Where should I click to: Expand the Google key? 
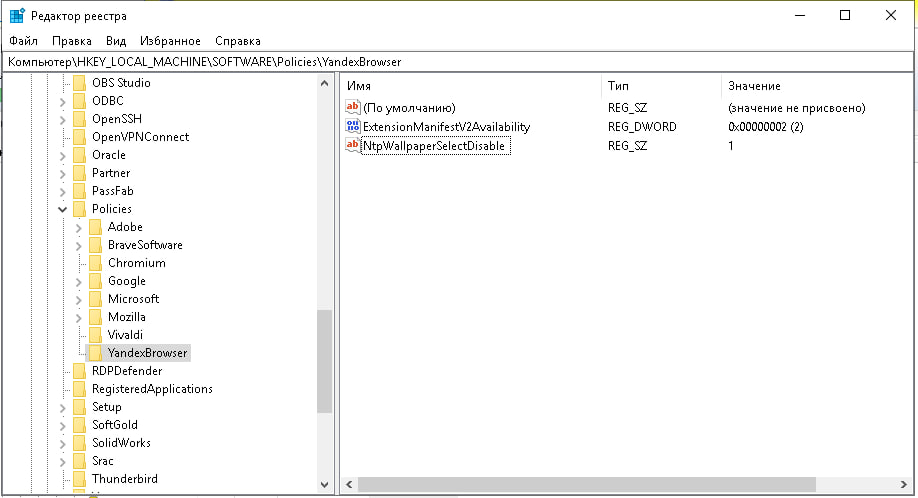click(x=78, y=282)
